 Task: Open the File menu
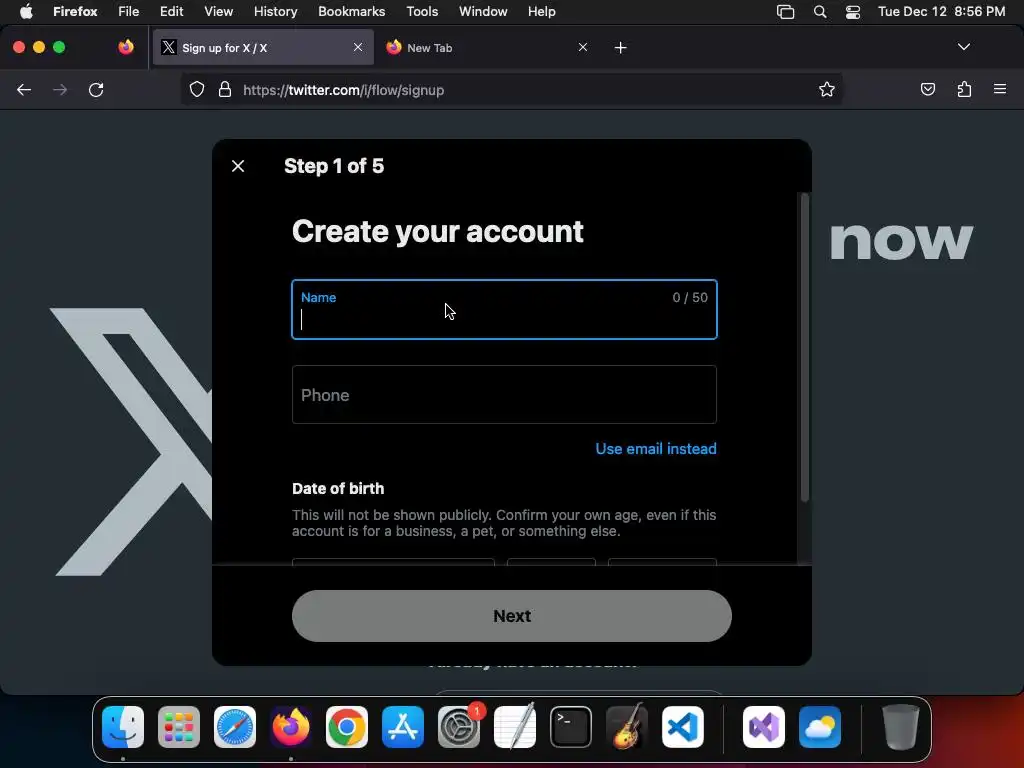[129, 12]
